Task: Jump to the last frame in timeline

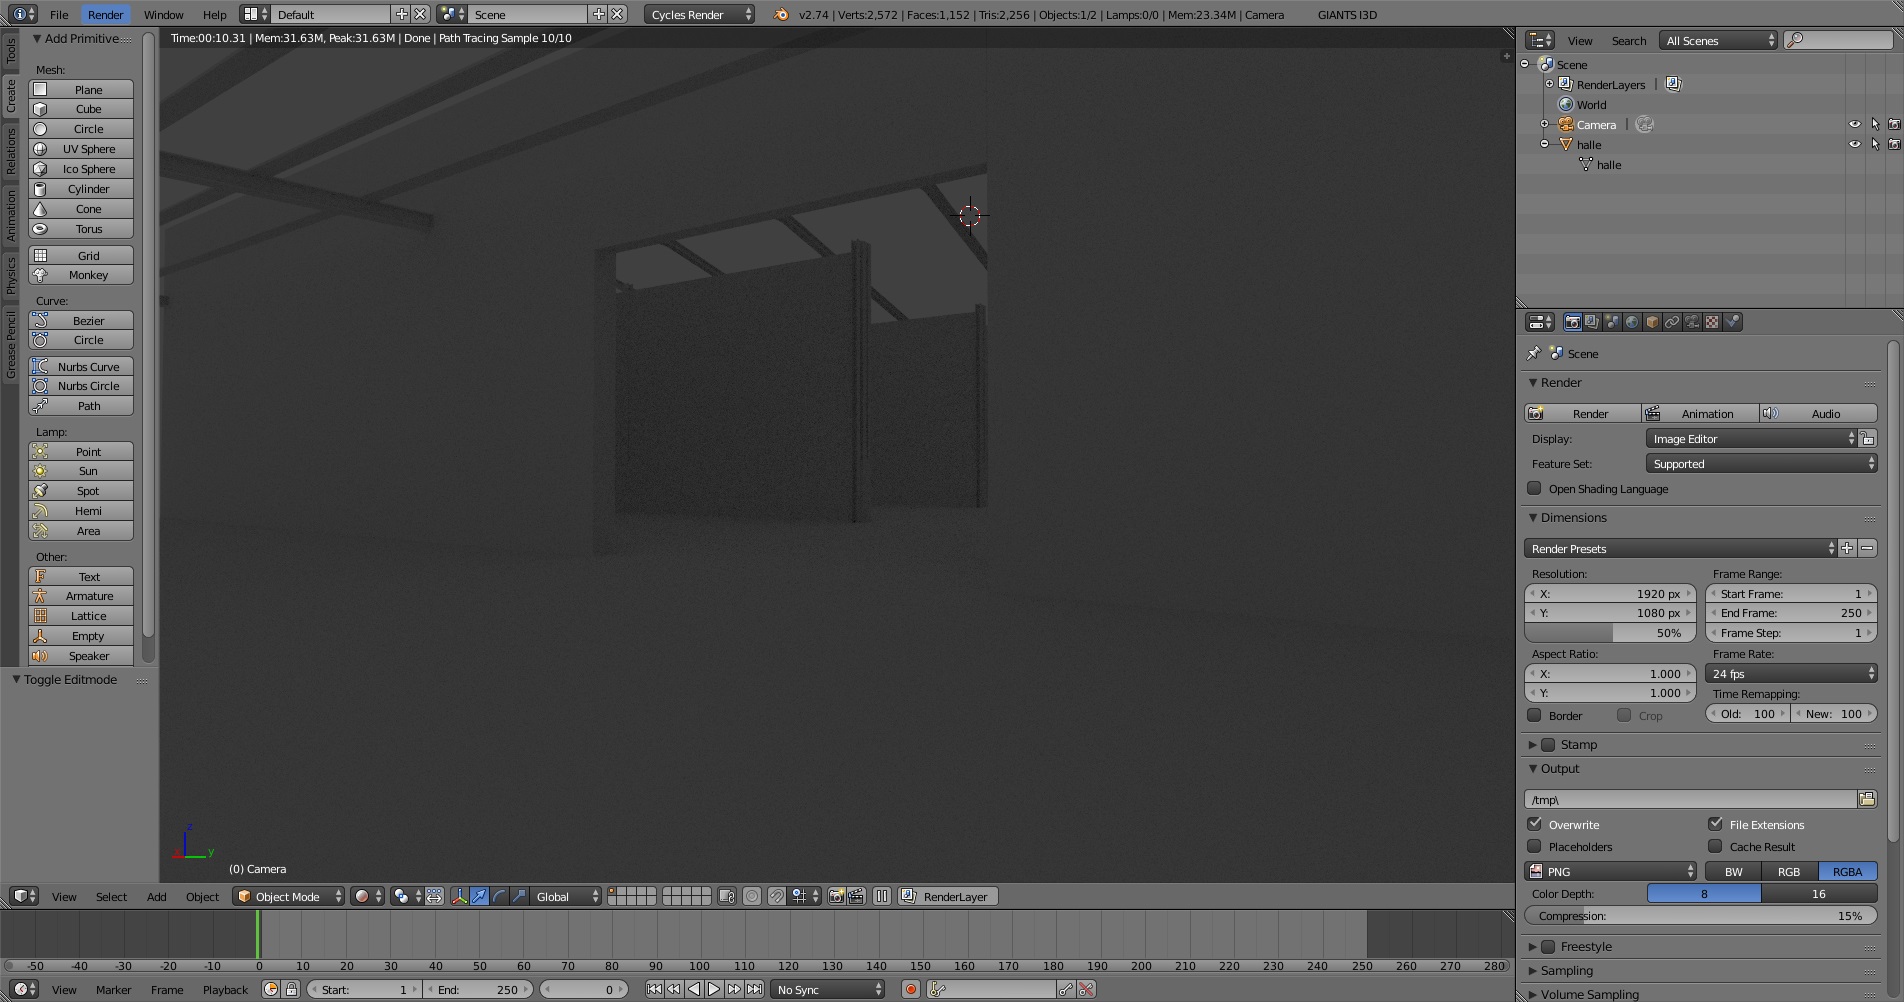Action: pyautogui.click(x=754, y=989)
